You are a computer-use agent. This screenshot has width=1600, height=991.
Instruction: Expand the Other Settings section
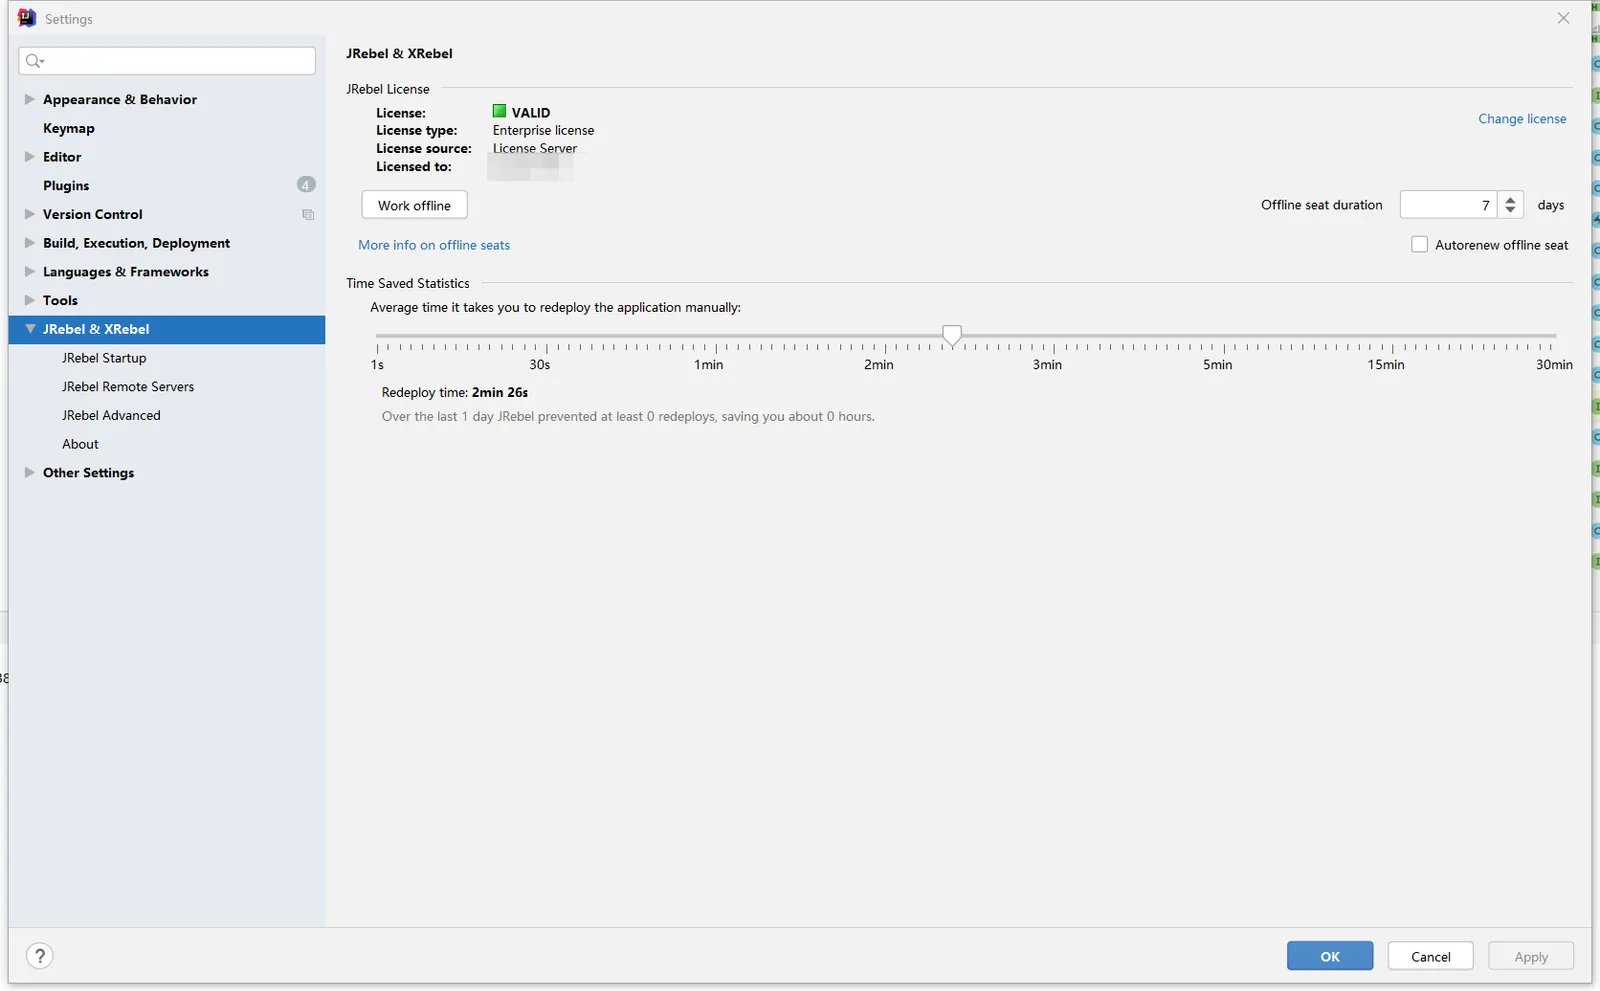[30, 473]
